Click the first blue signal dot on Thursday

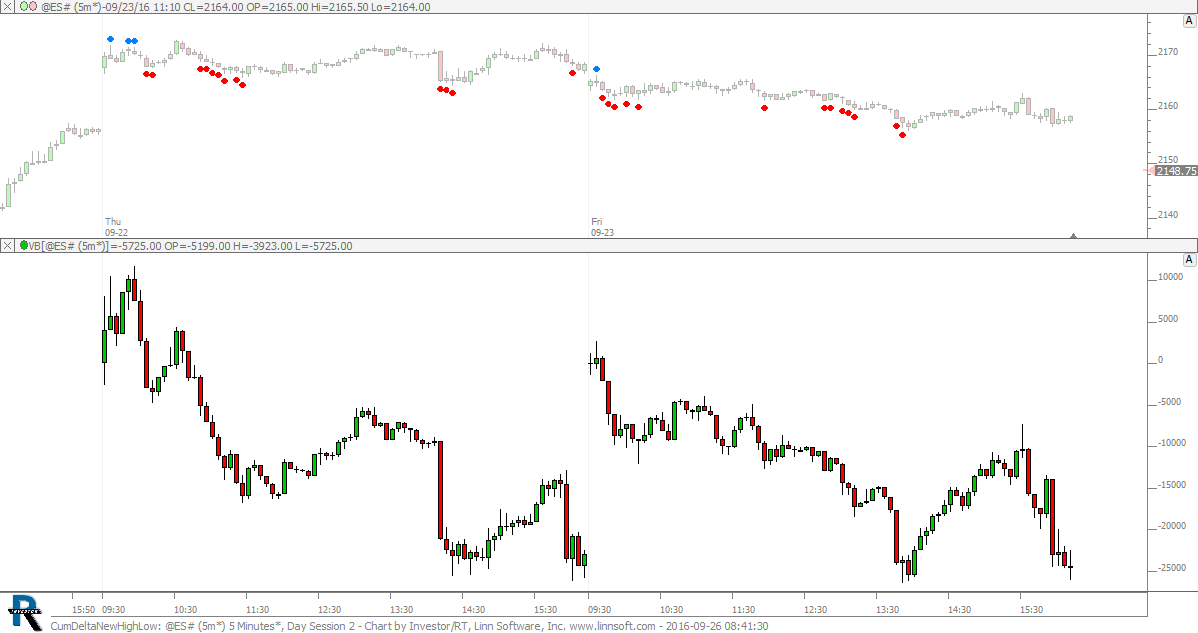point(111,39)
